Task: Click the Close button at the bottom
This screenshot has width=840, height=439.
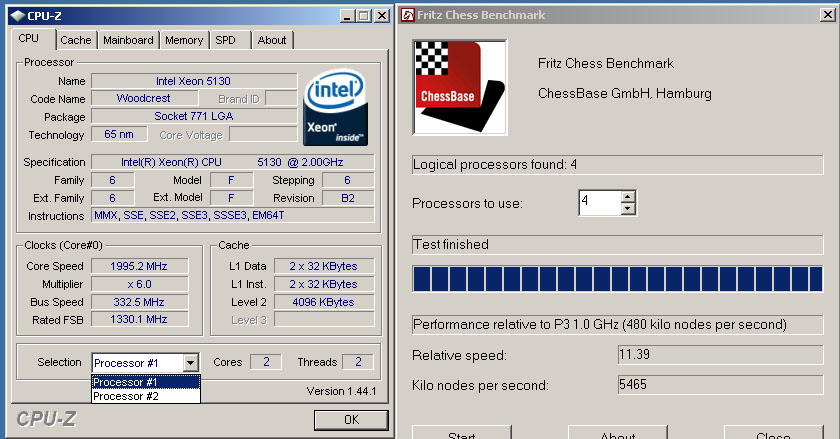Action: [x=774, y=433]
